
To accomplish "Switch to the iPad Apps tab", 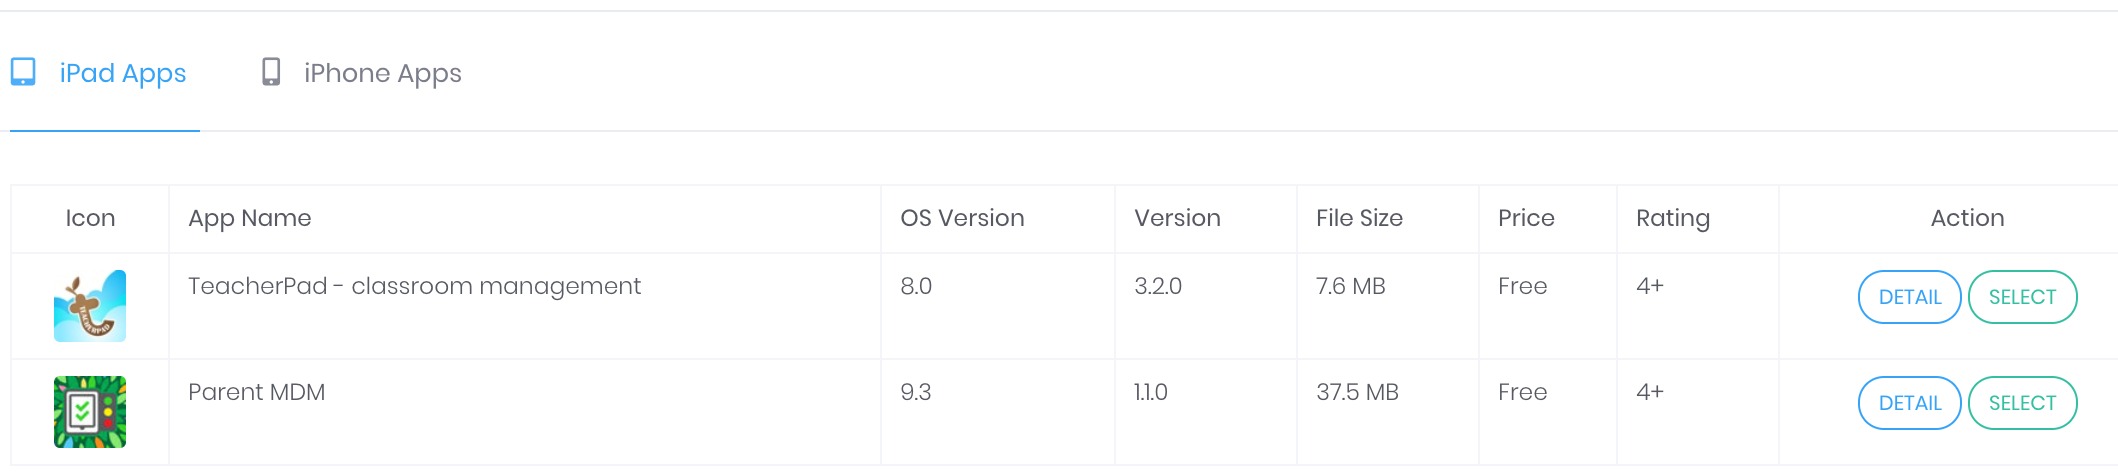I will (x=105, y=73).
